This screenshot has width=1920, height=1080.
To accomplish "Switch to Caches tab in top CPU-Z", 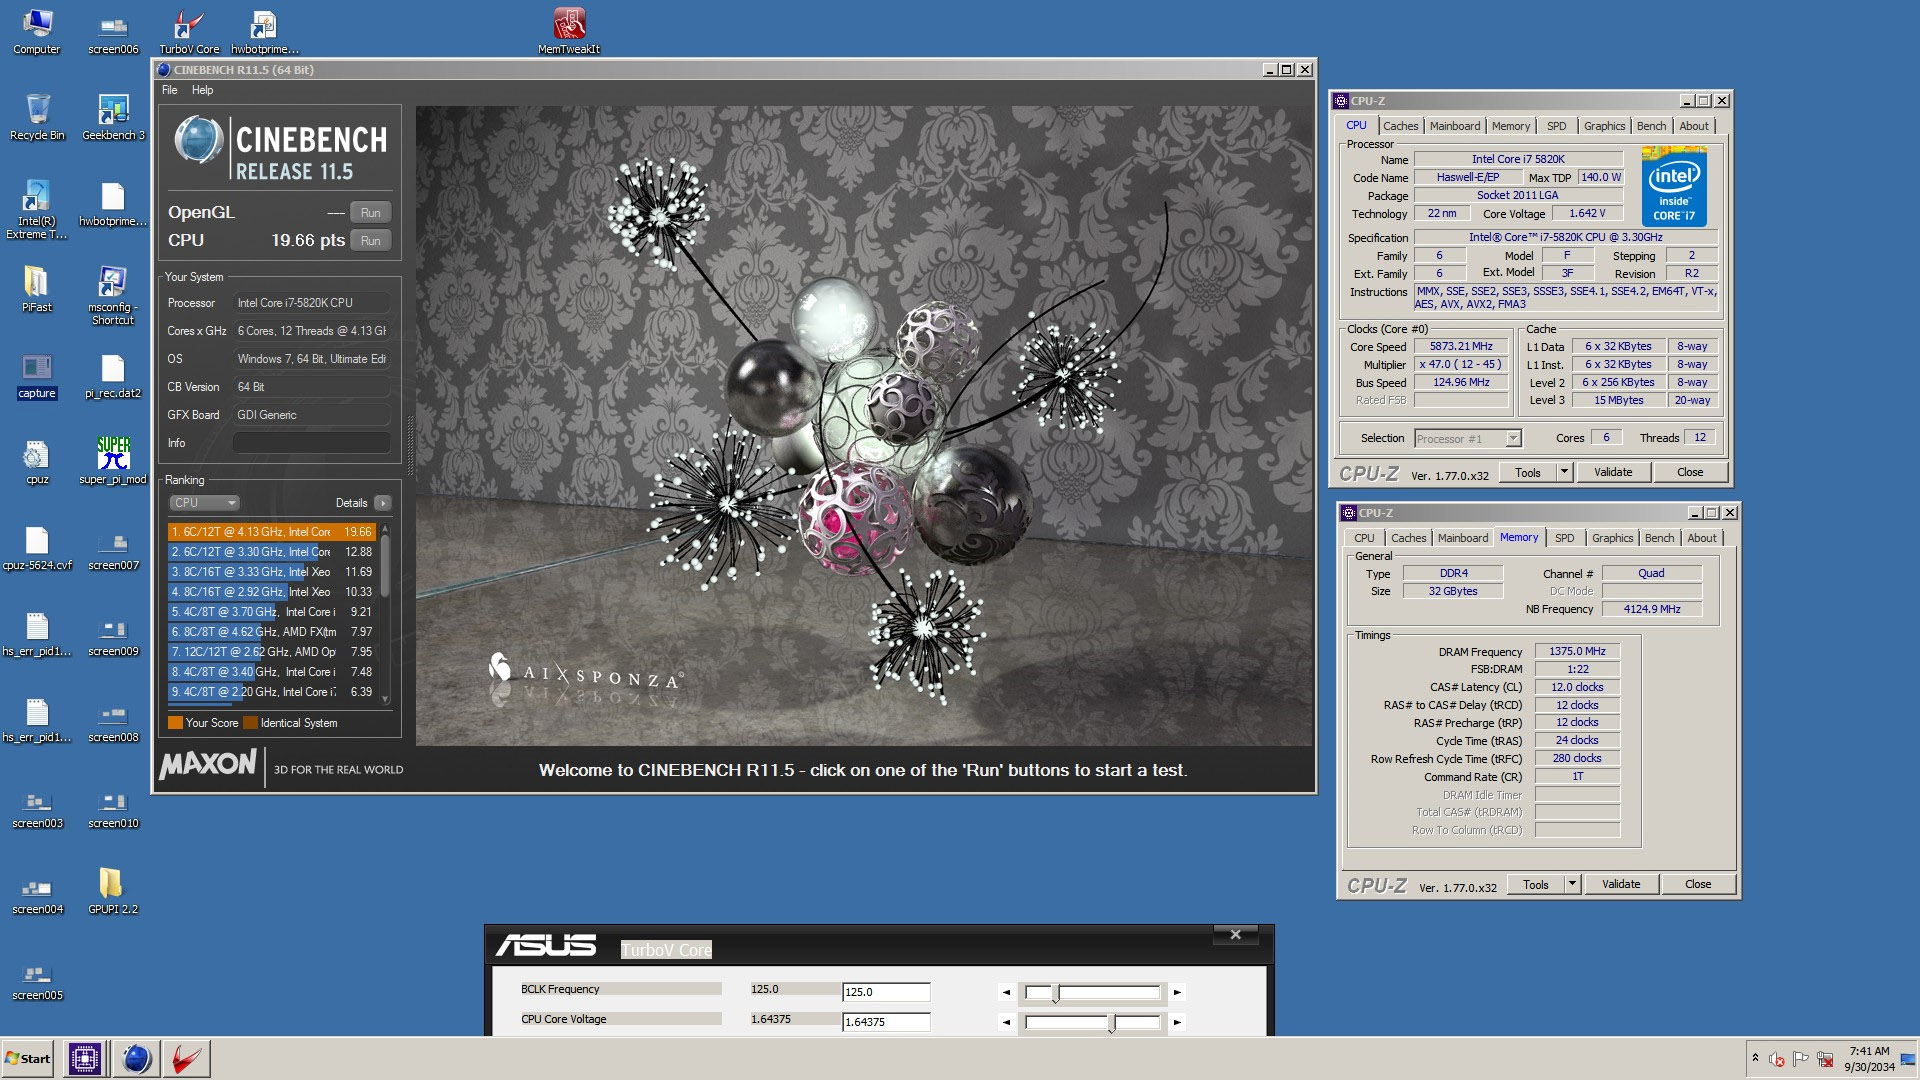I will tap(1400, 126).
